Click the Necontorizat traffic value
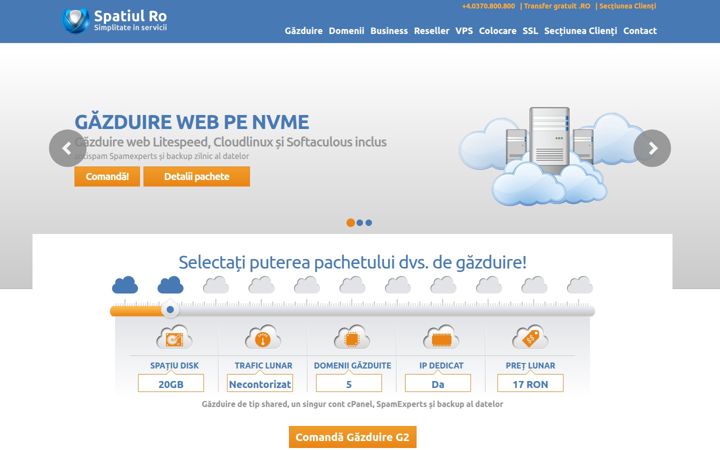This screenshot has width=720, height=450. (260, 383)
